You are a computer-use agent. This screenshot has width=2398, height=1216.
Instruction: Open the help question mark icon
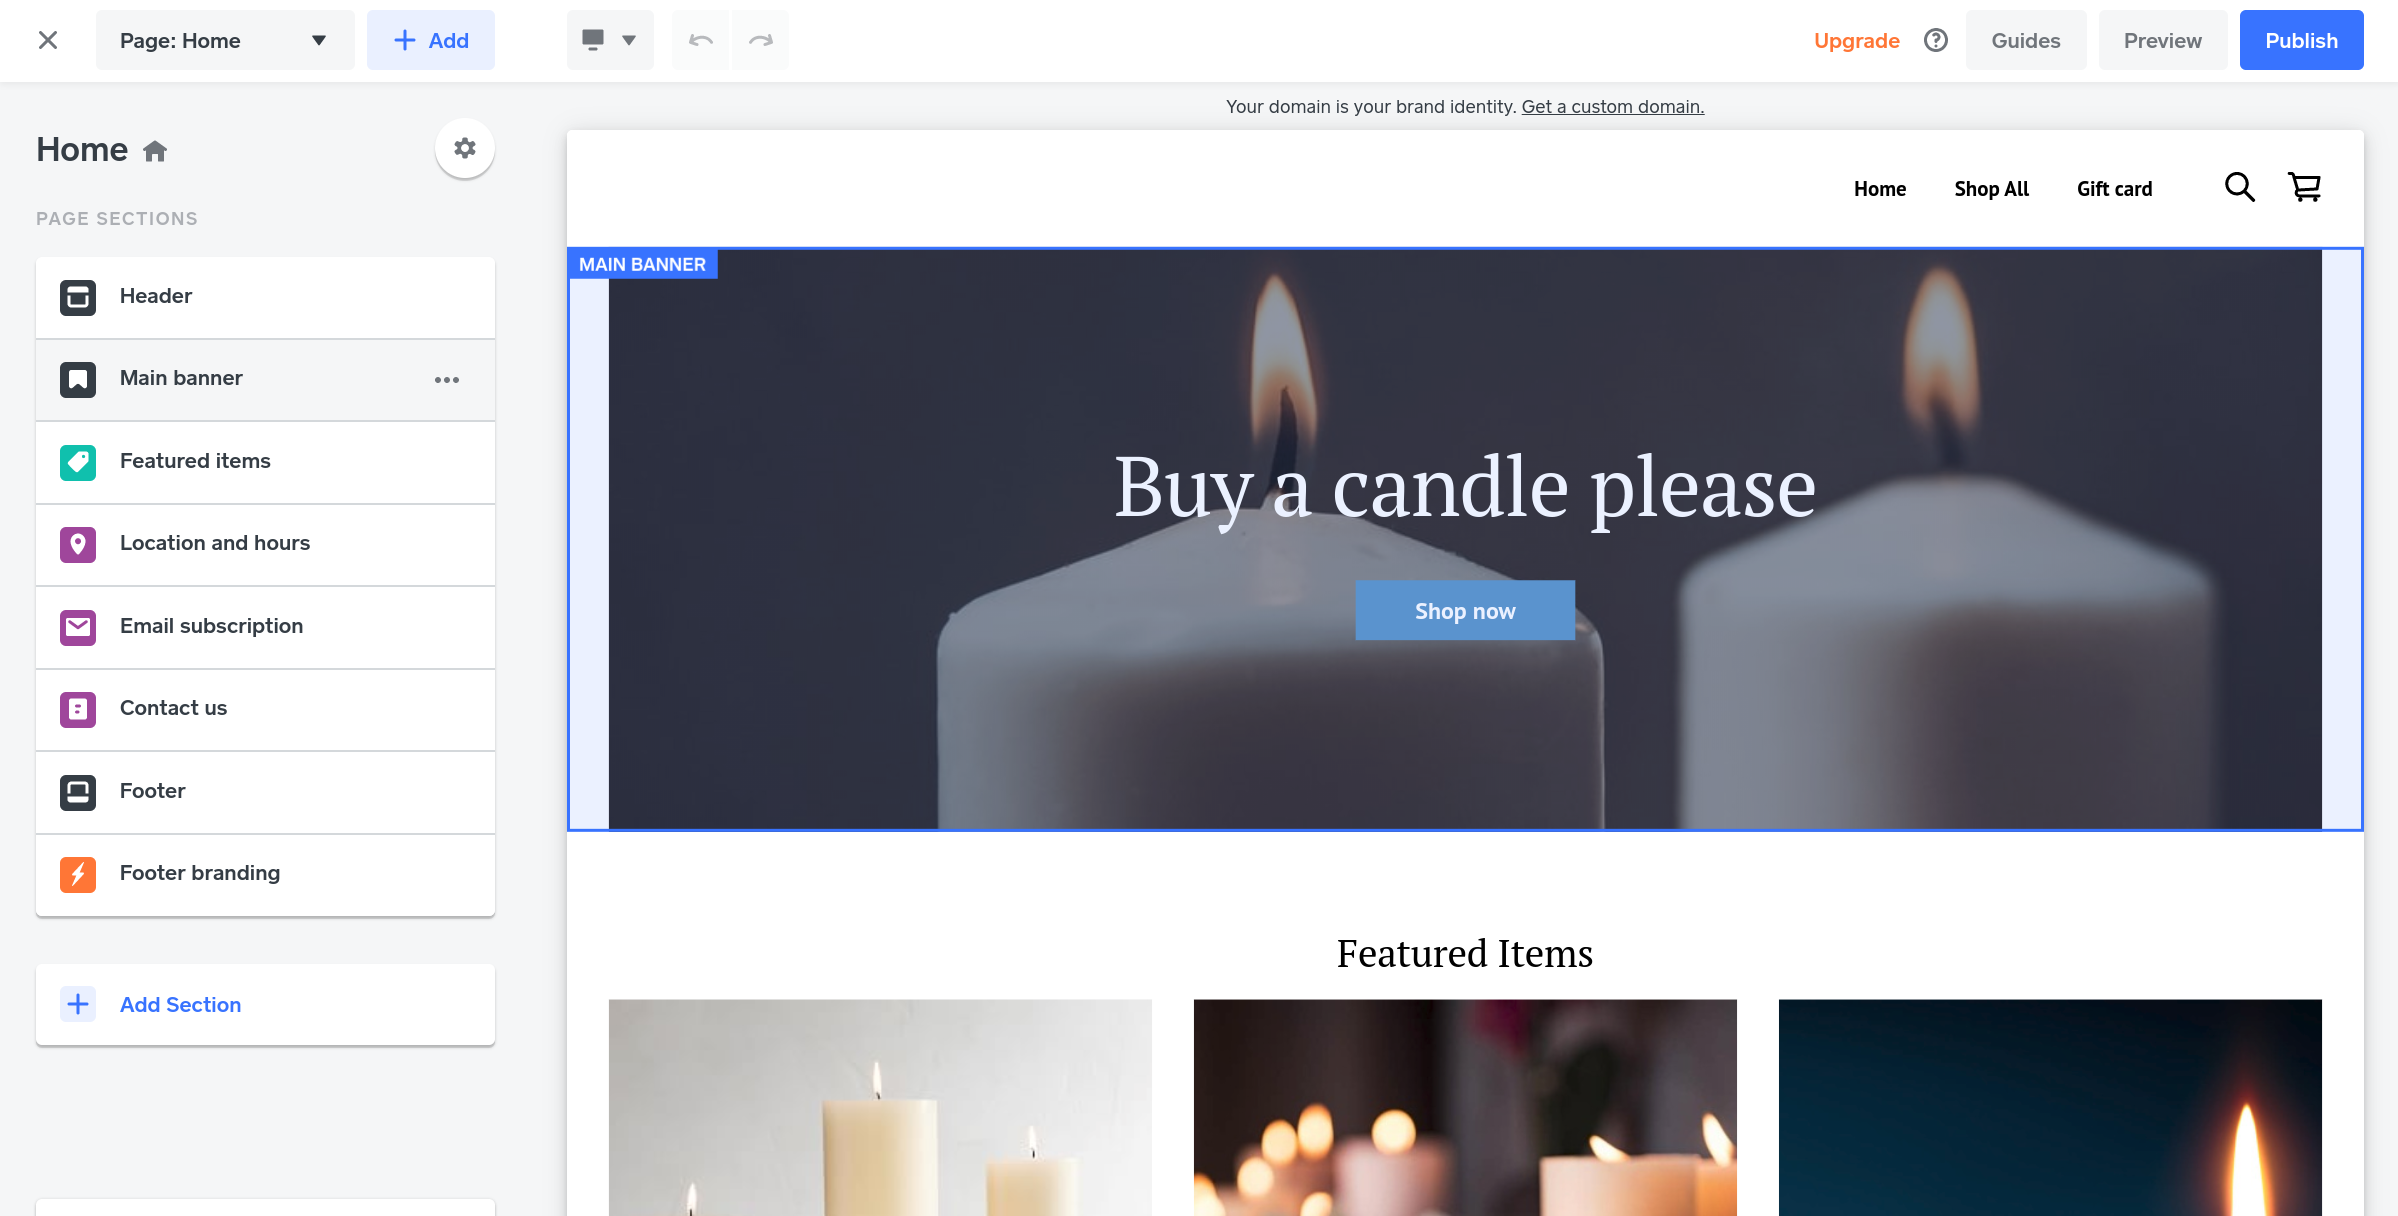pos(1935,40)
